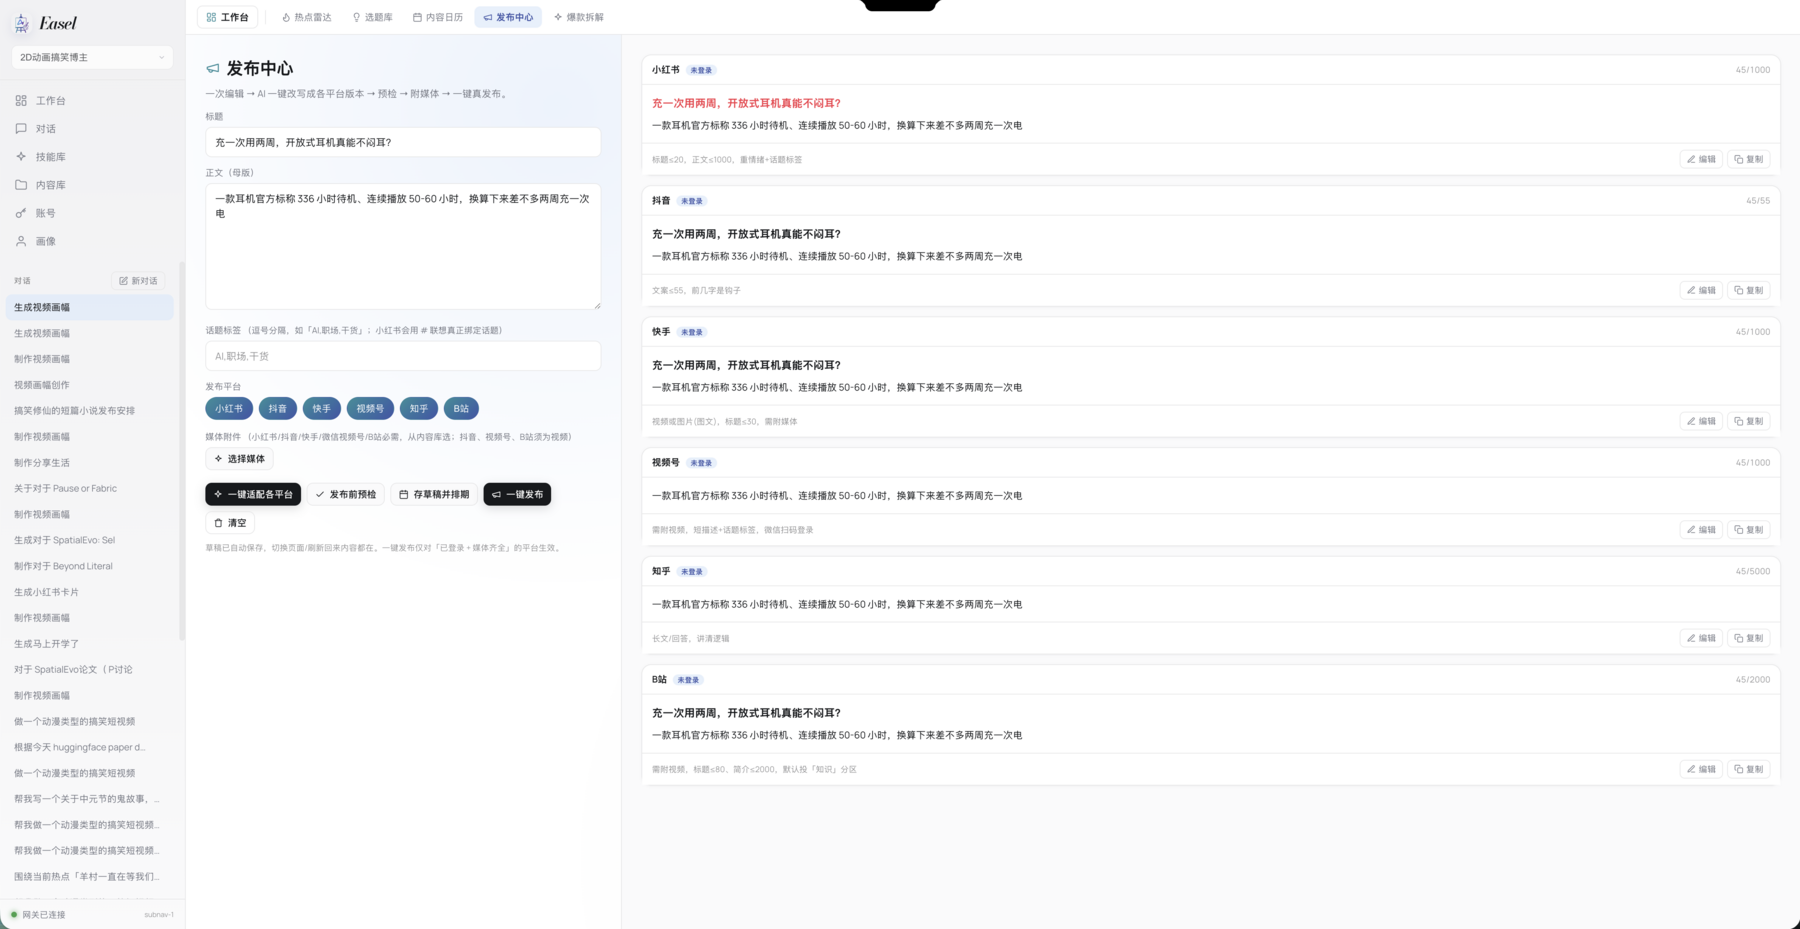The image size is (1800, 929).
Task: Click the 工作台 grid icon in the left sidebar
Action: coord(21,101)
